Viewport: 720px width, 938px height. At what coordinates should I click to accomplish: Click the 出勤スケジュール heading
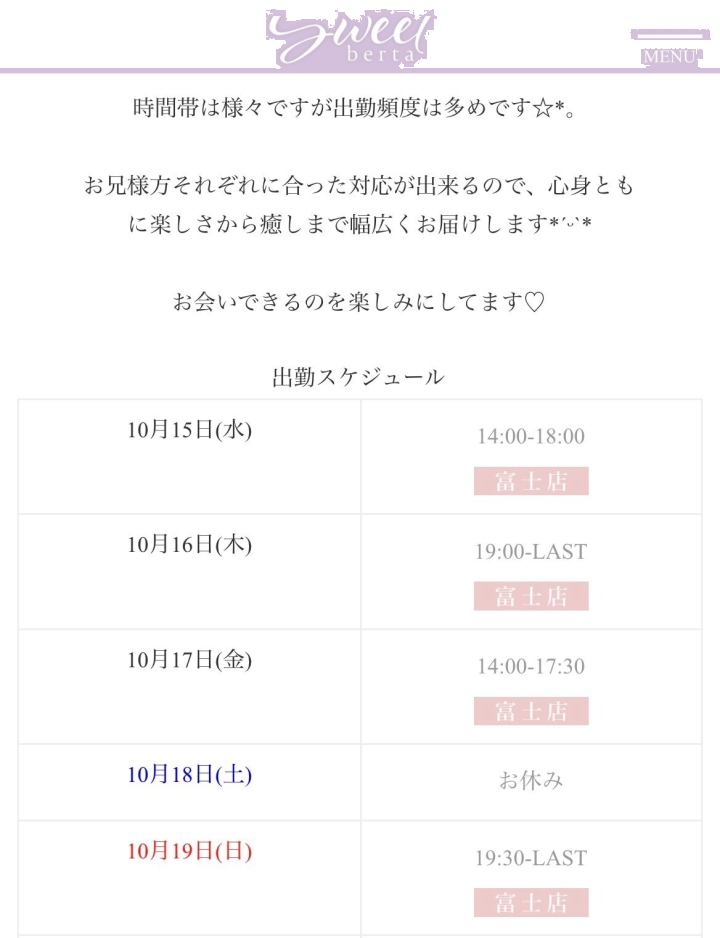click(358, 377)
